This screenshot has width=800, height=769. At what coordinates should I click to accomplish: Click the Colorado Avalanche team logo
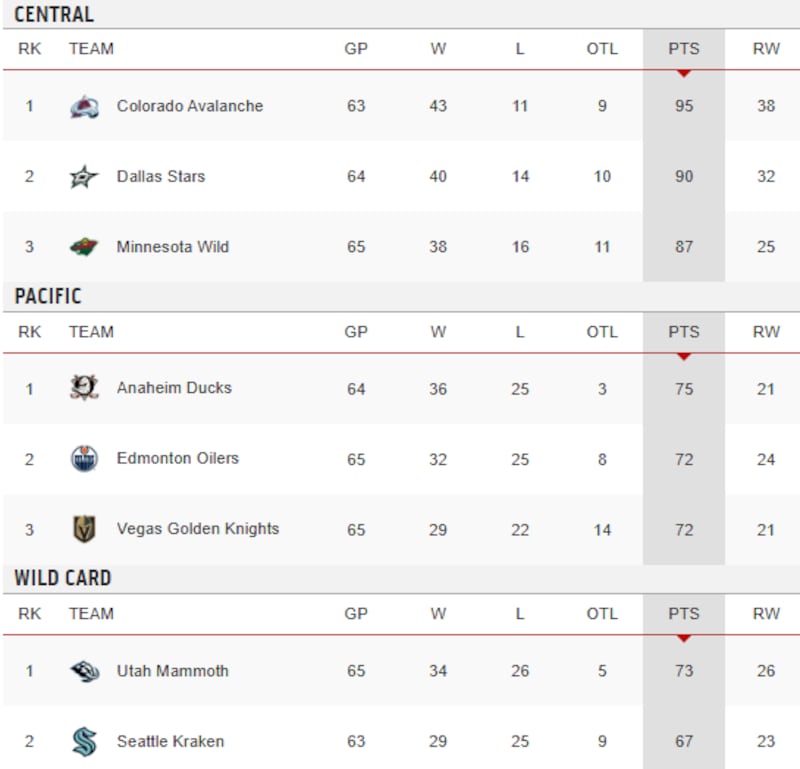[x=85, y=107]
